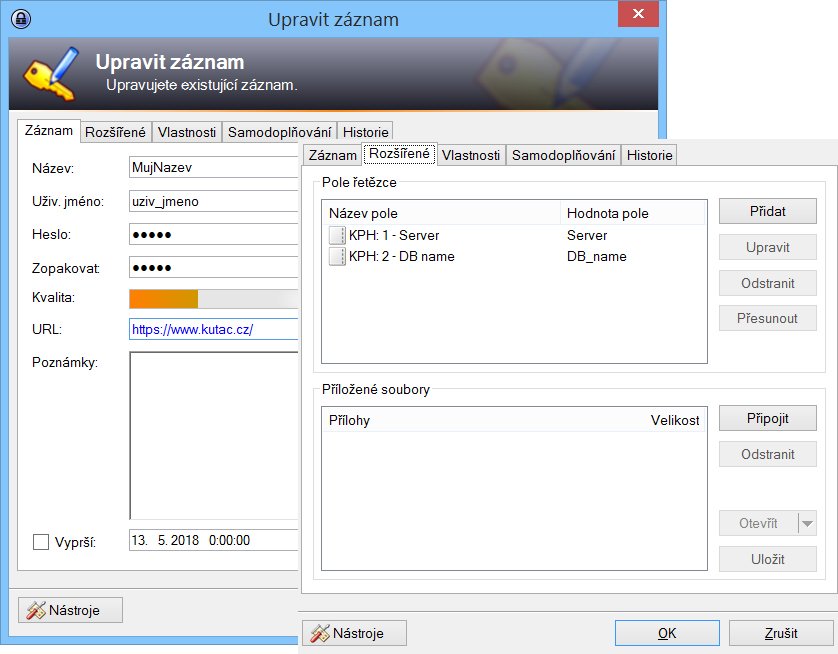Click the field icon beside KPH: 1 - Server
The width and height of the screenshot is (838, 654).
pos(337,235)
